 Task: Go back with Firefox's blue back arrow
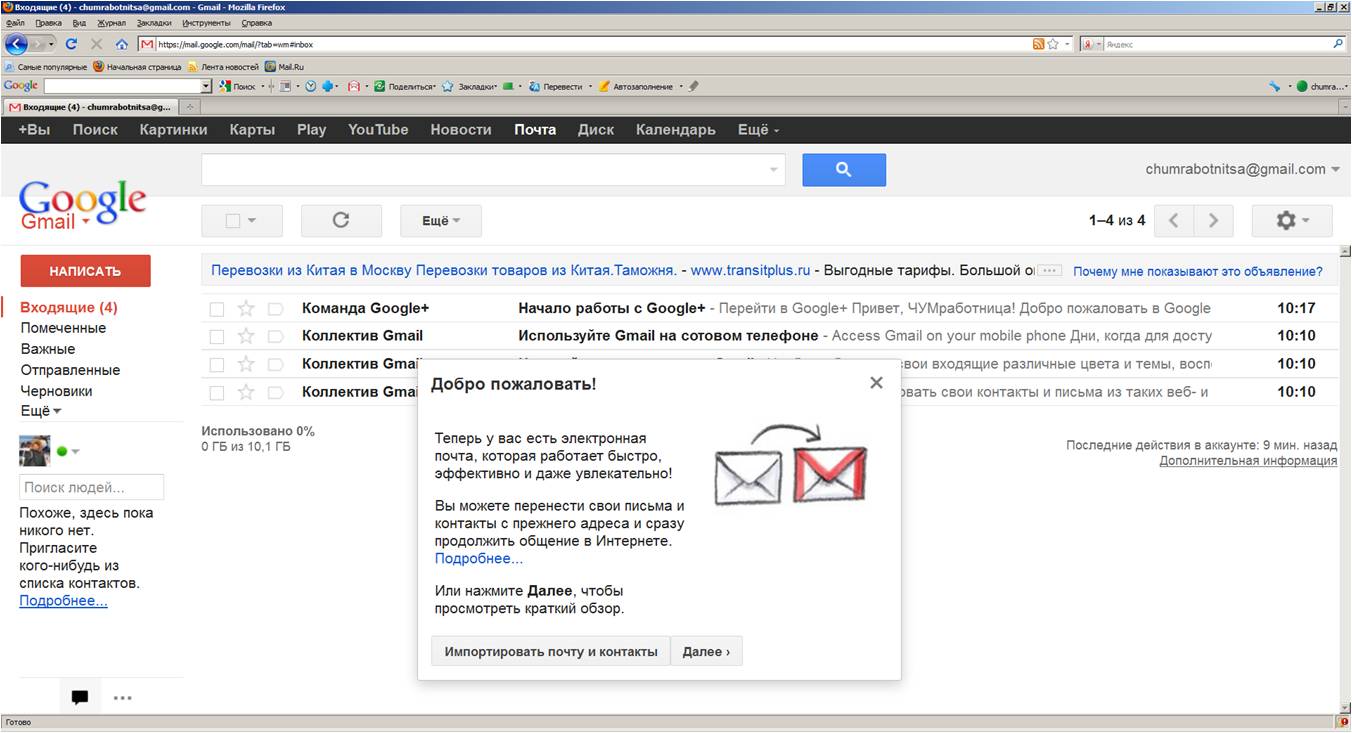[15, 44]
